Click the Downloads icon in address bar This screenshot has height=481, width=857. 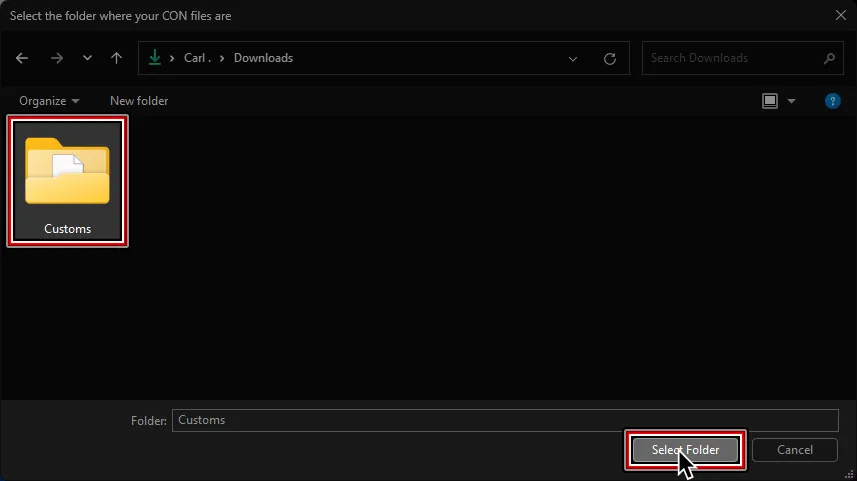coord(155,57)
